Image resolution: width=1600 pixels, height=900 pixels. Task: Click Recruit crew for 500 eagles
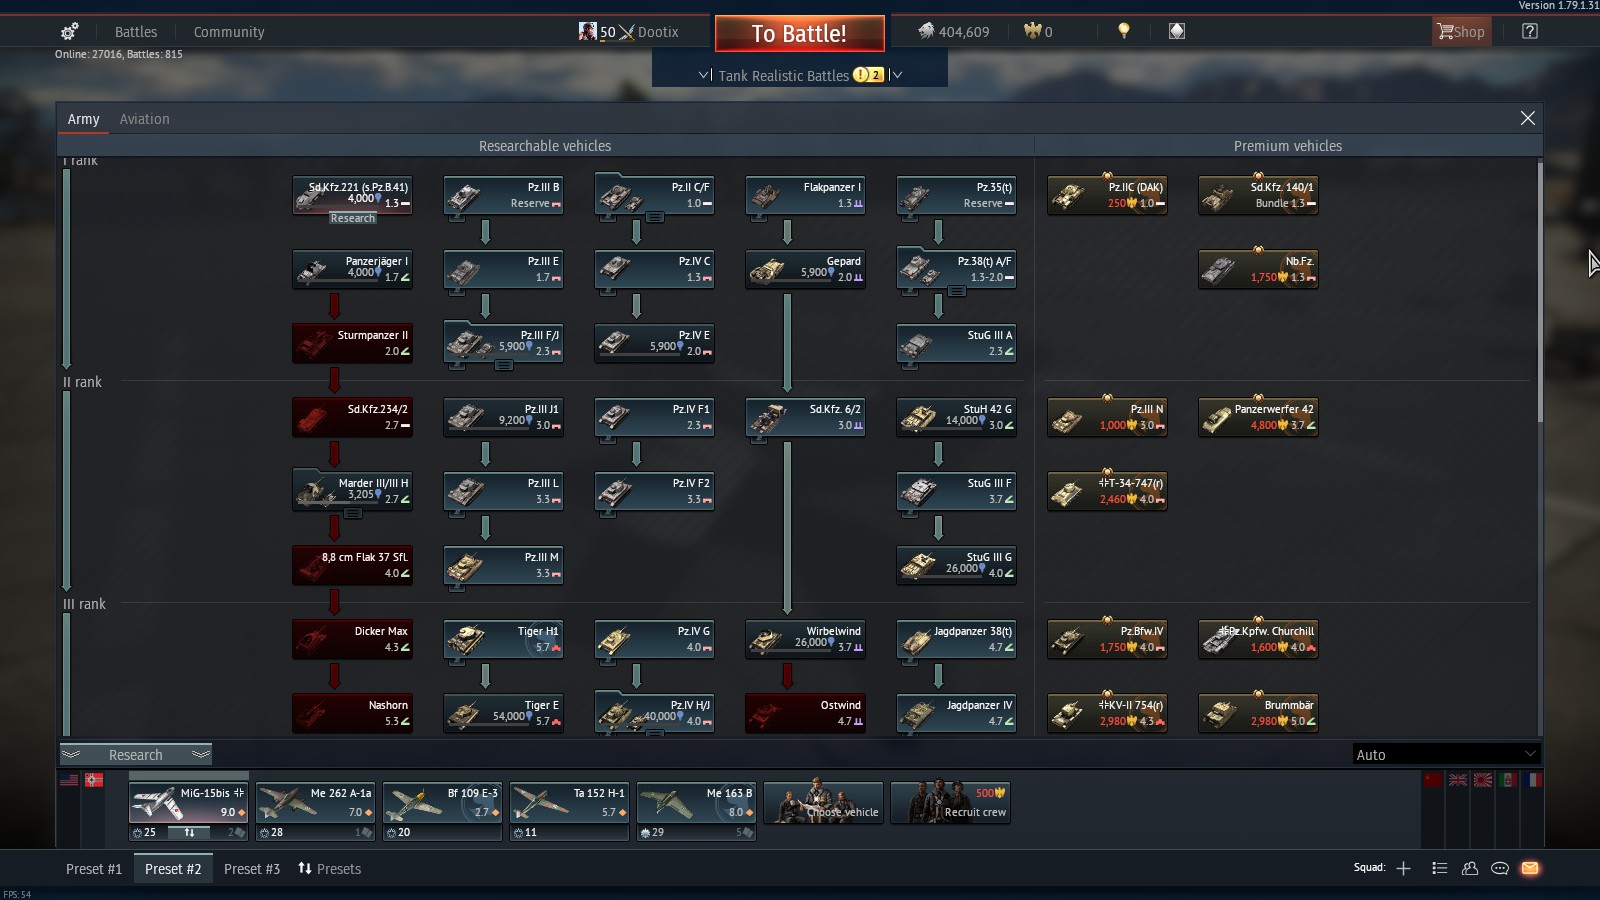950,803
